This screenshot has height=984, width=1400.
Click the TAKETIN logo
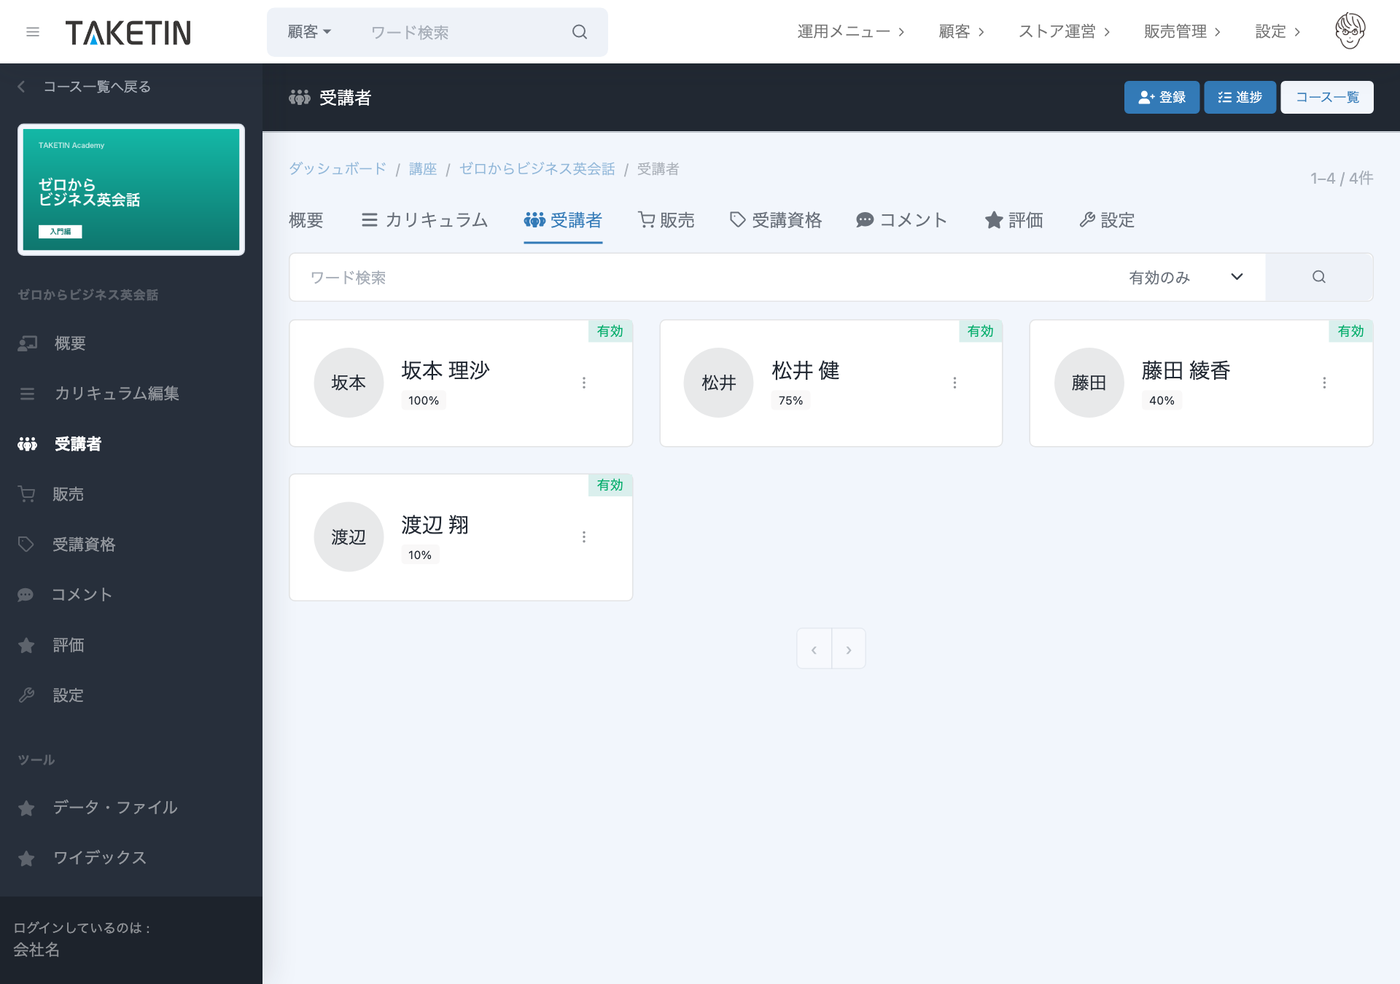(x=128, y=33)
